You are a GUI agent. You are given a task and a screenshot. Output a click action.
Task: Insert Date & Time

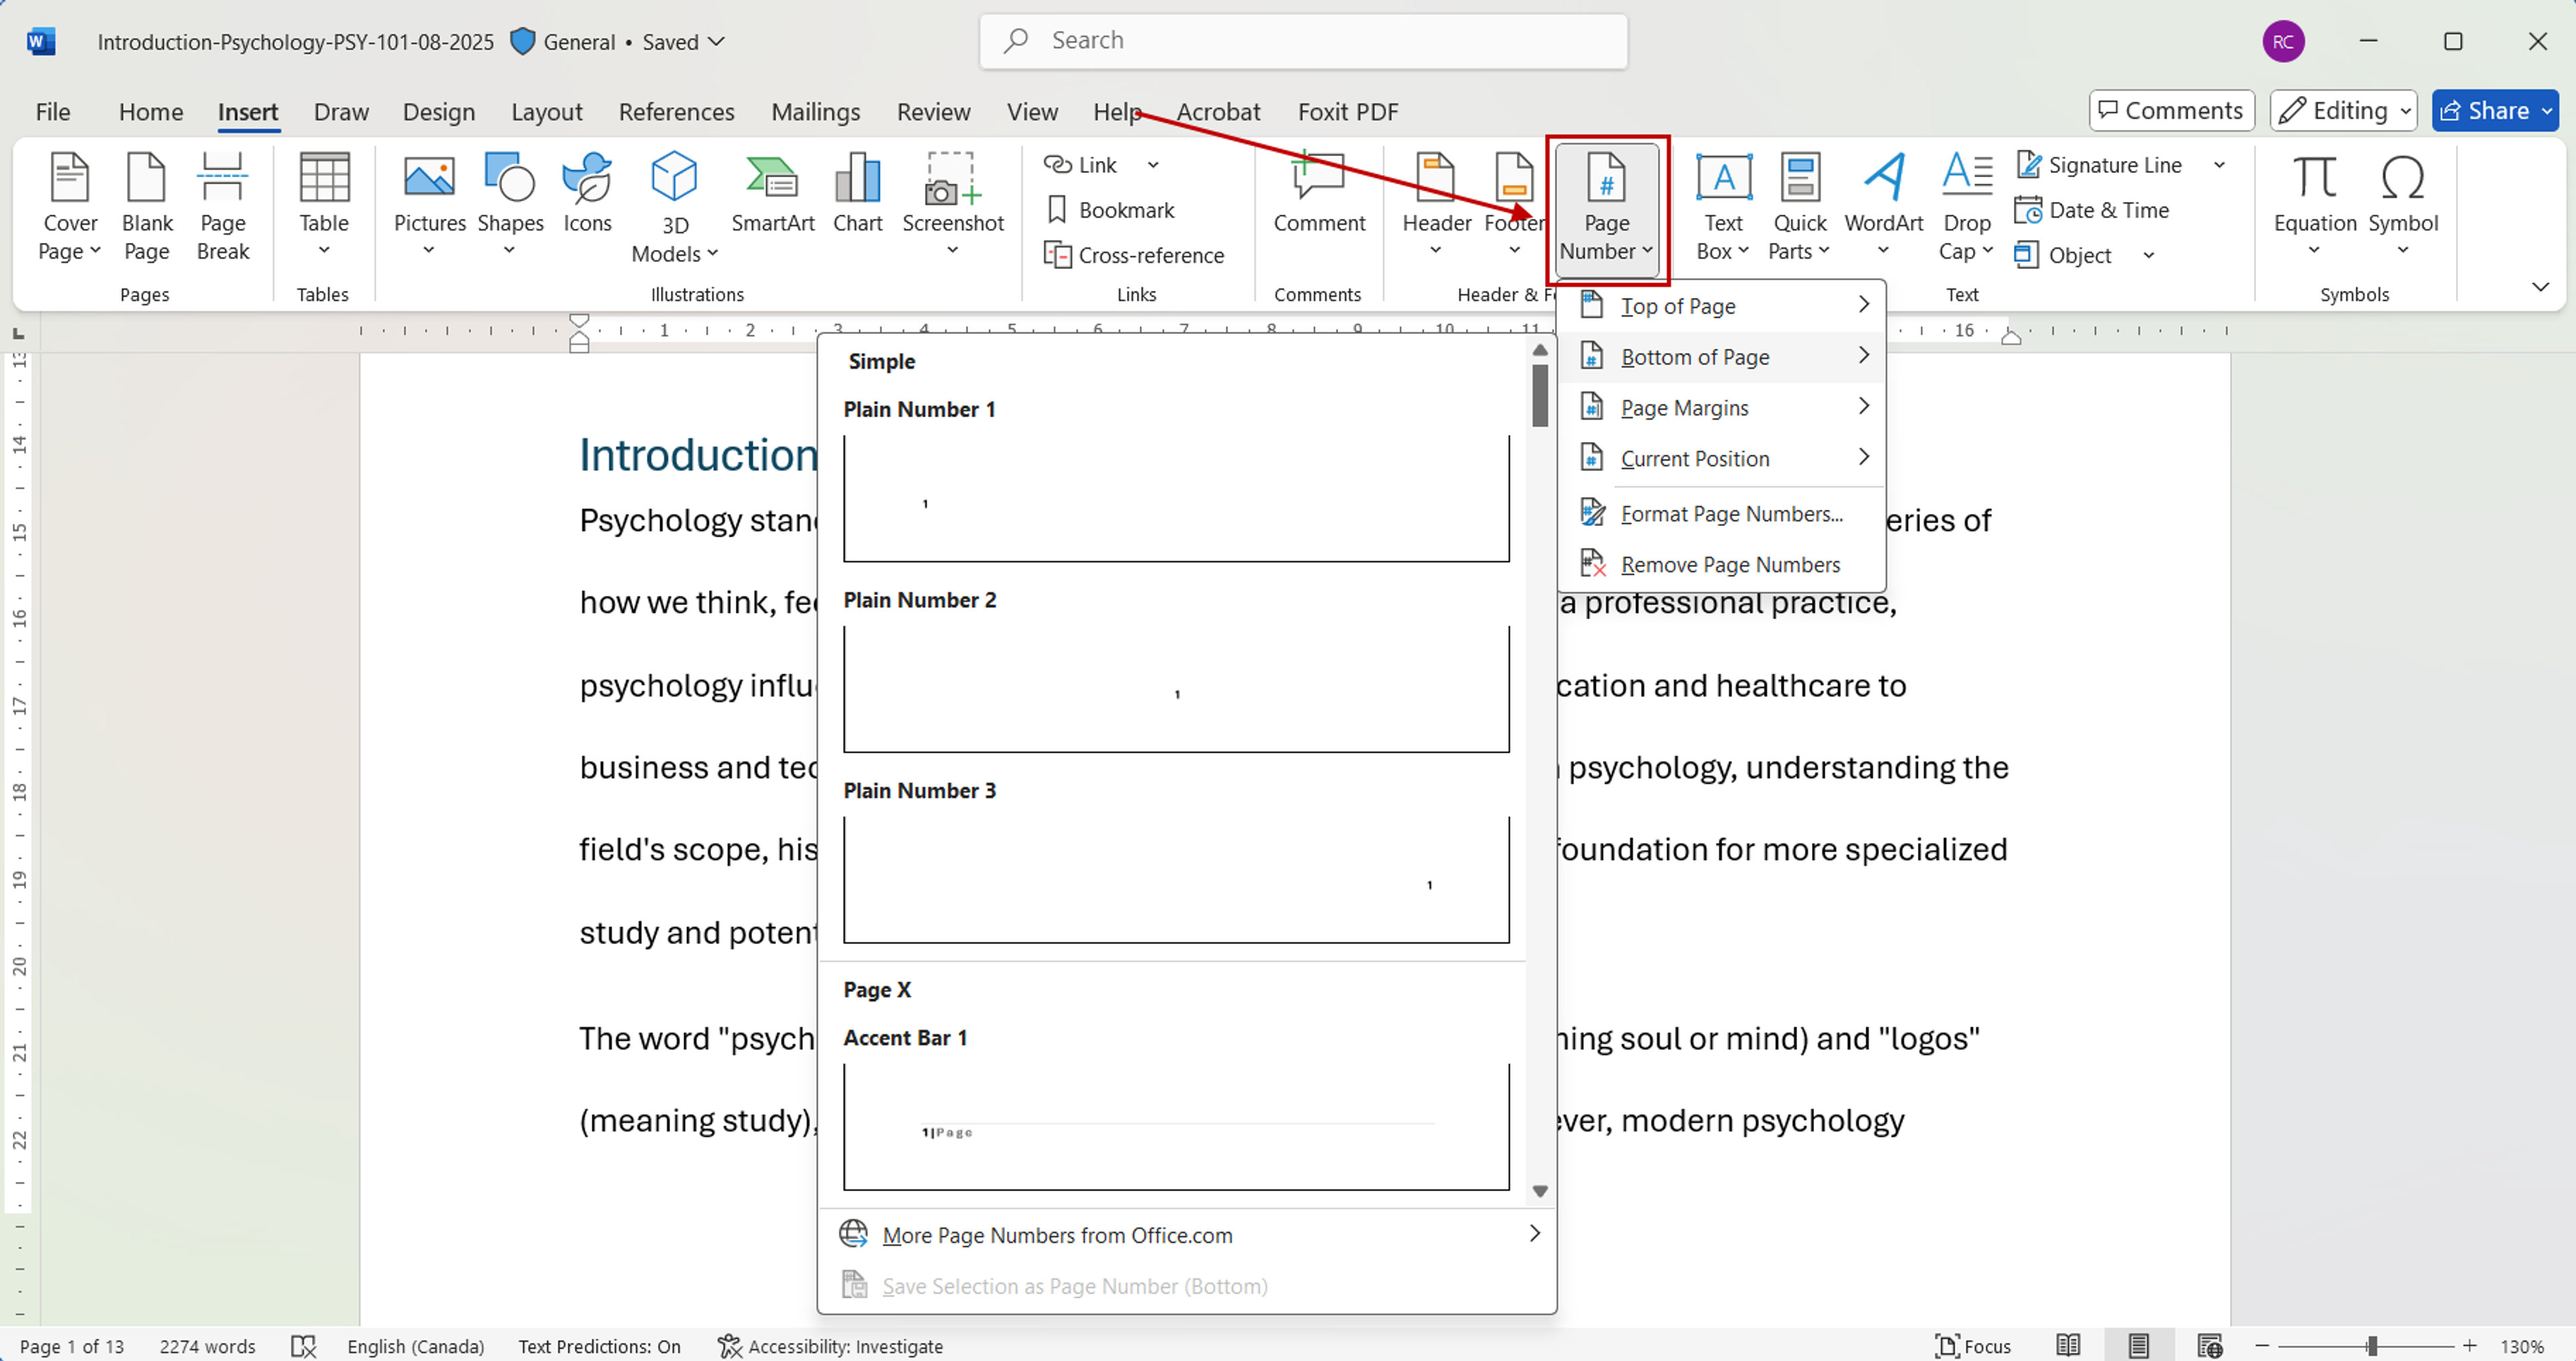click(2092, 210)
